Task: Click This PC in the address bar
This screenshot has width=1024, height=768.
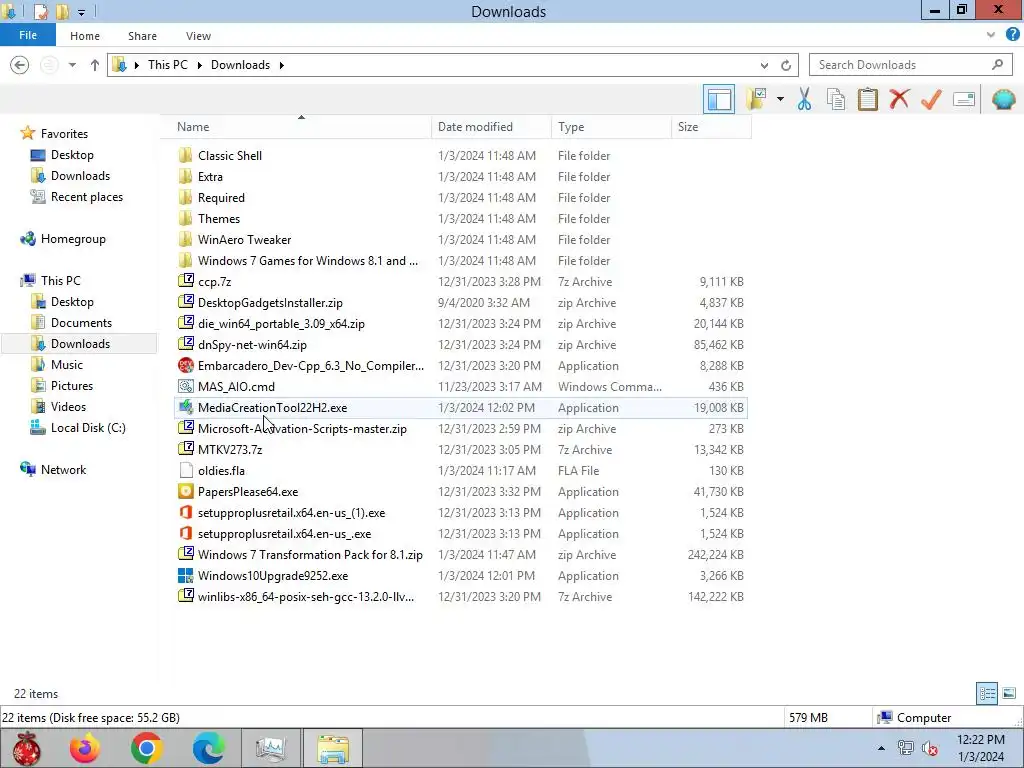Action: (168, 65)
